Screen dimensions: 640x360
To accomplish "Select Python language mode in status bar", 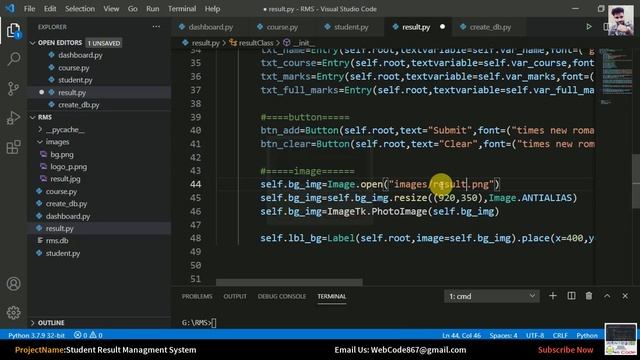I will tap(587, 335).
